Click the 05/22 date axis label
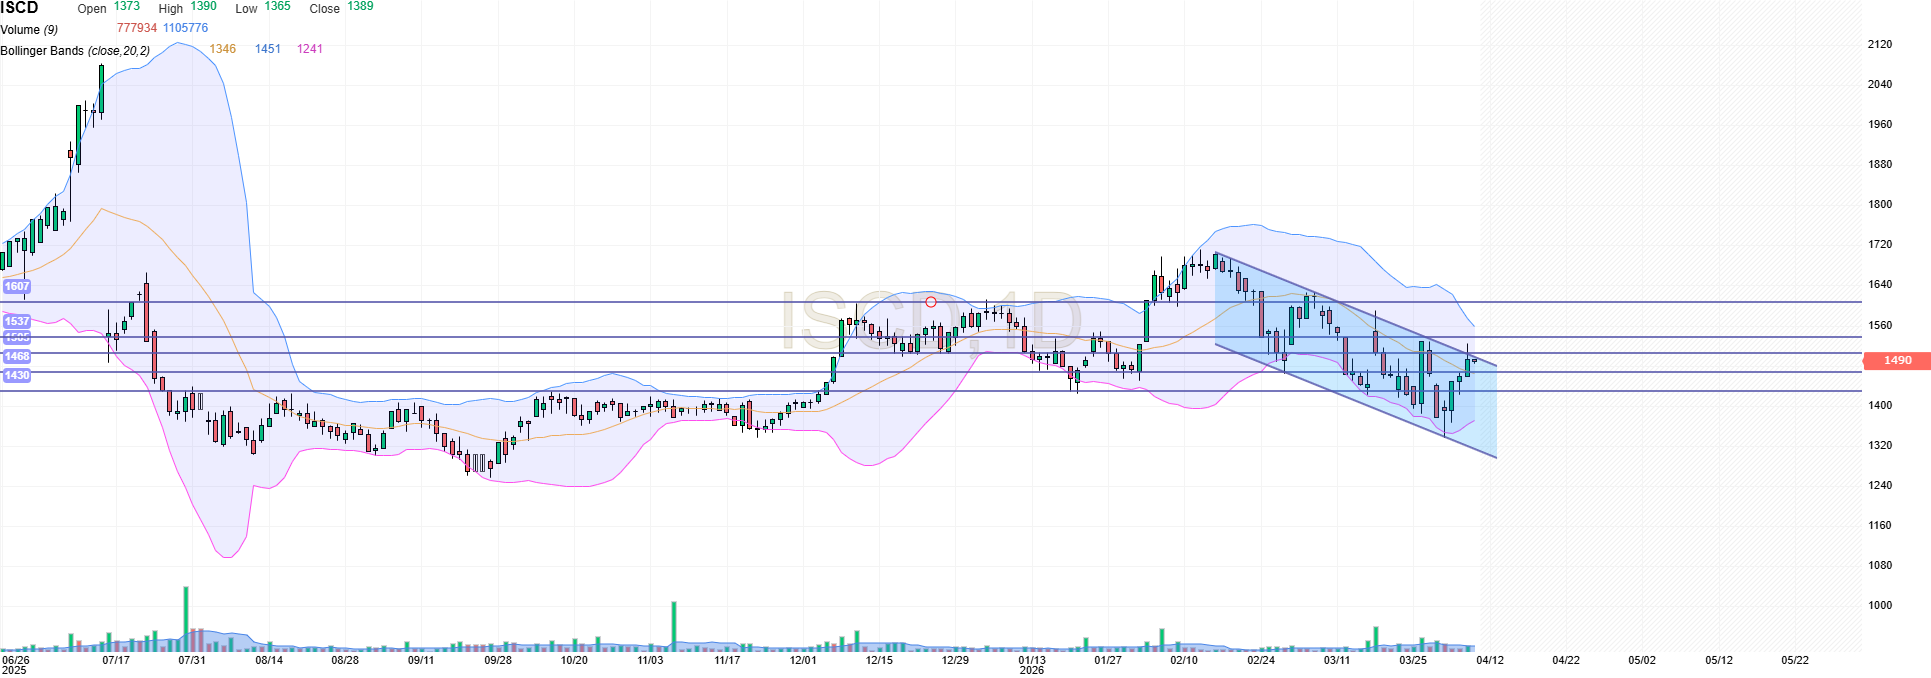This screenshot has width=1931, height=678. [x=1795, y=660]
